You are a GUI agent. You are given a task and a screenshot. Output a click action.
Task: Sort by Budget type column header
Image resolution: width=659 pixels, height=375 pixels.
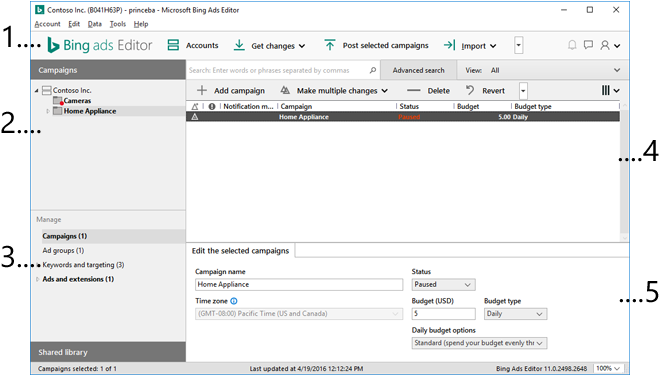click(532, 106)
